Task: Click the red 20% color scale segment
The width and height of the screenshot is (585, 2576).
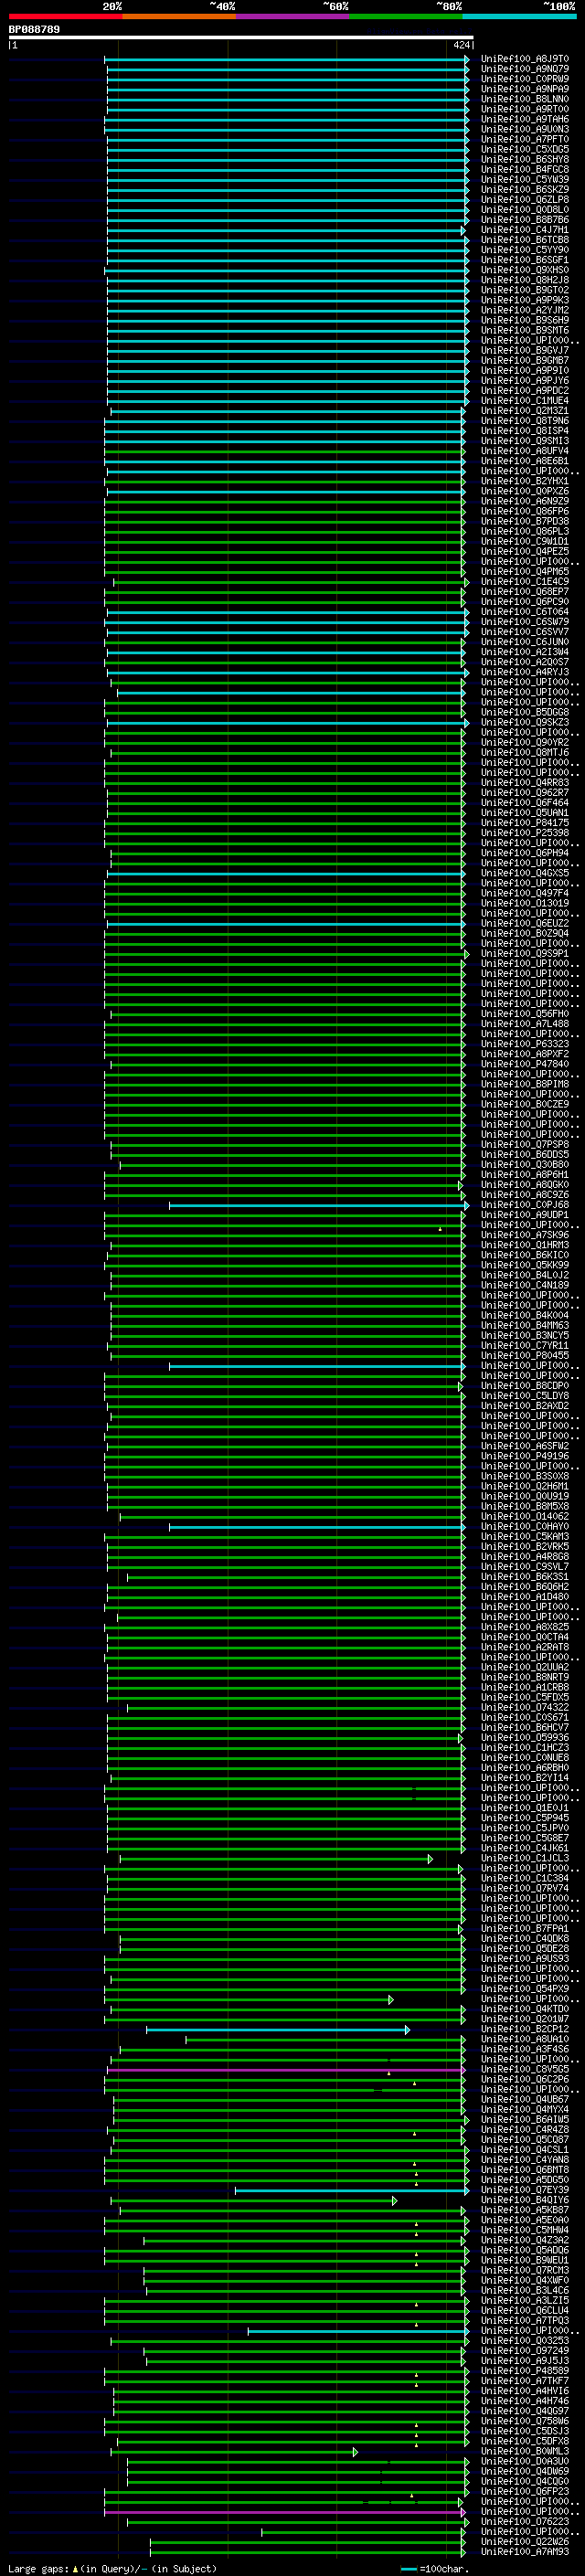Action: pos(65,16)
